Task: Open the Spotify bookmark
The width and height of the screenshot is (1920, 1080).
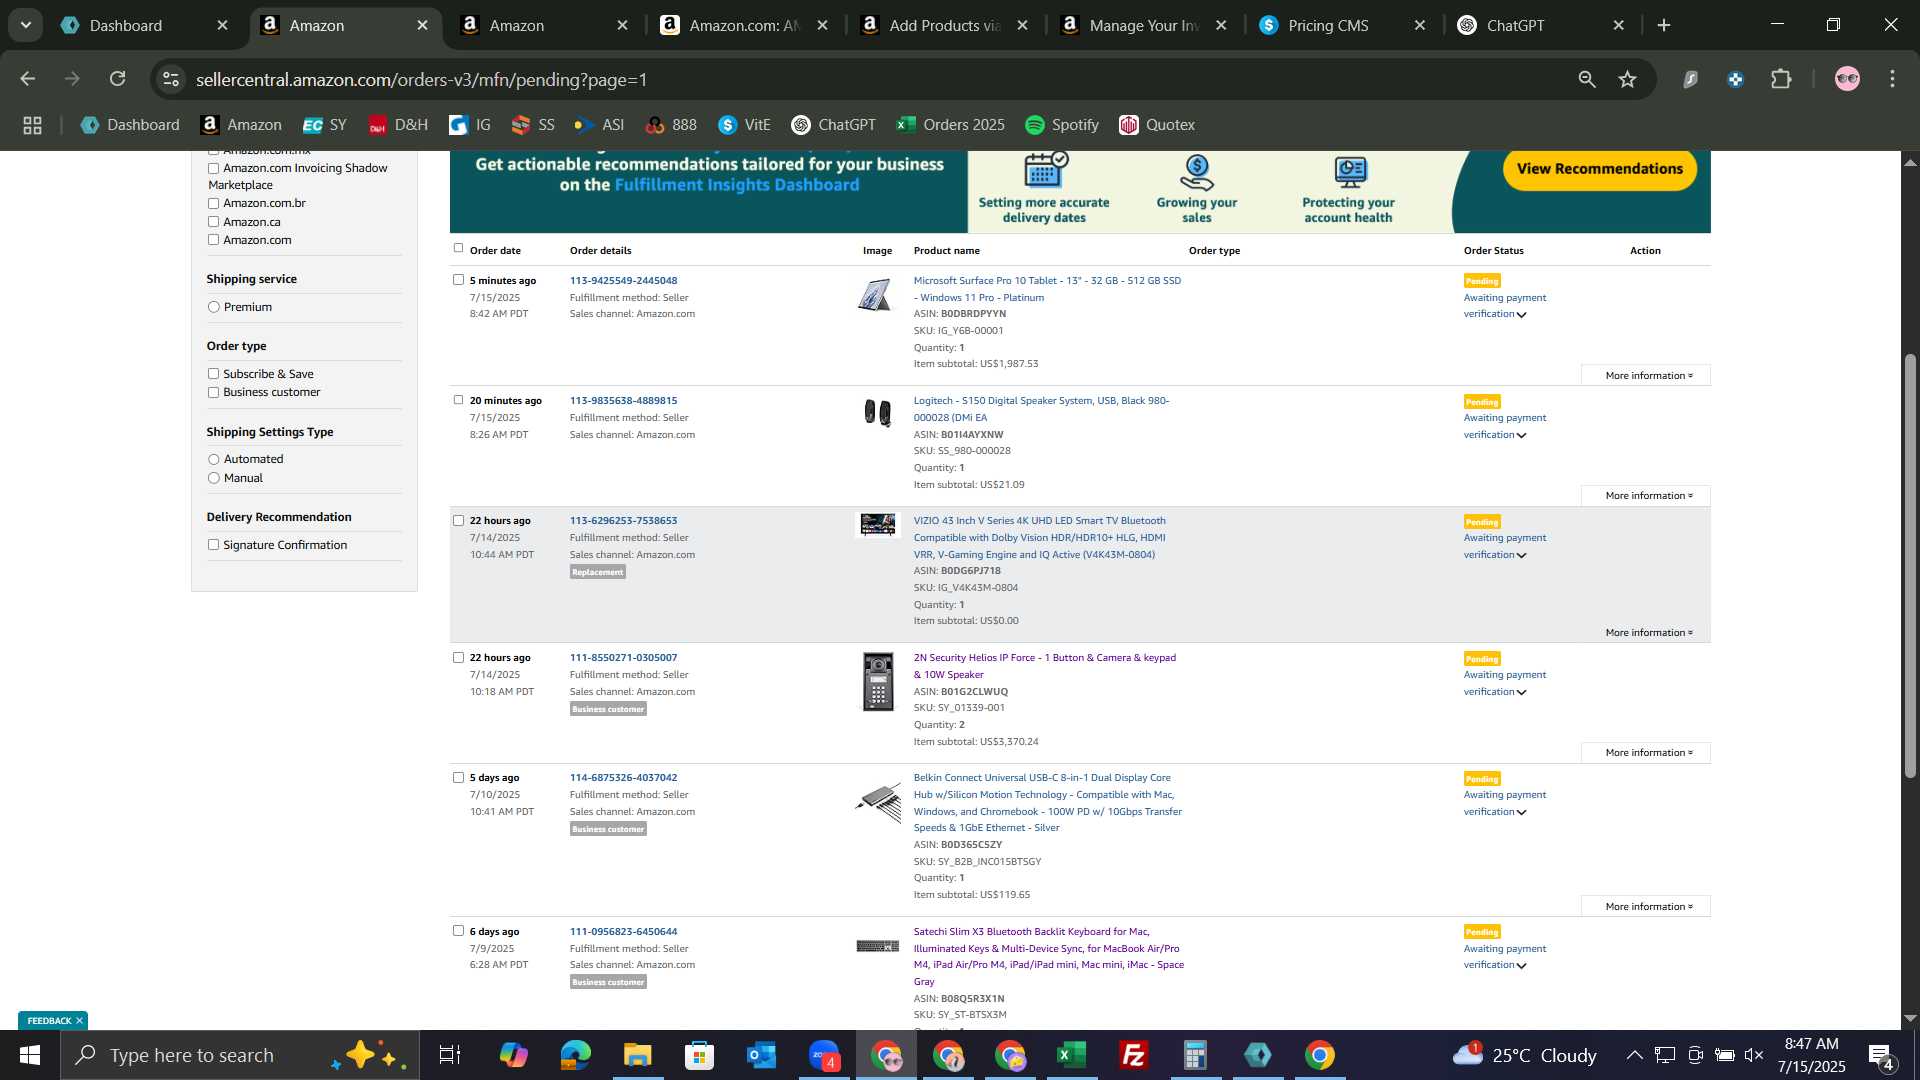Action: pos(1062,125)
